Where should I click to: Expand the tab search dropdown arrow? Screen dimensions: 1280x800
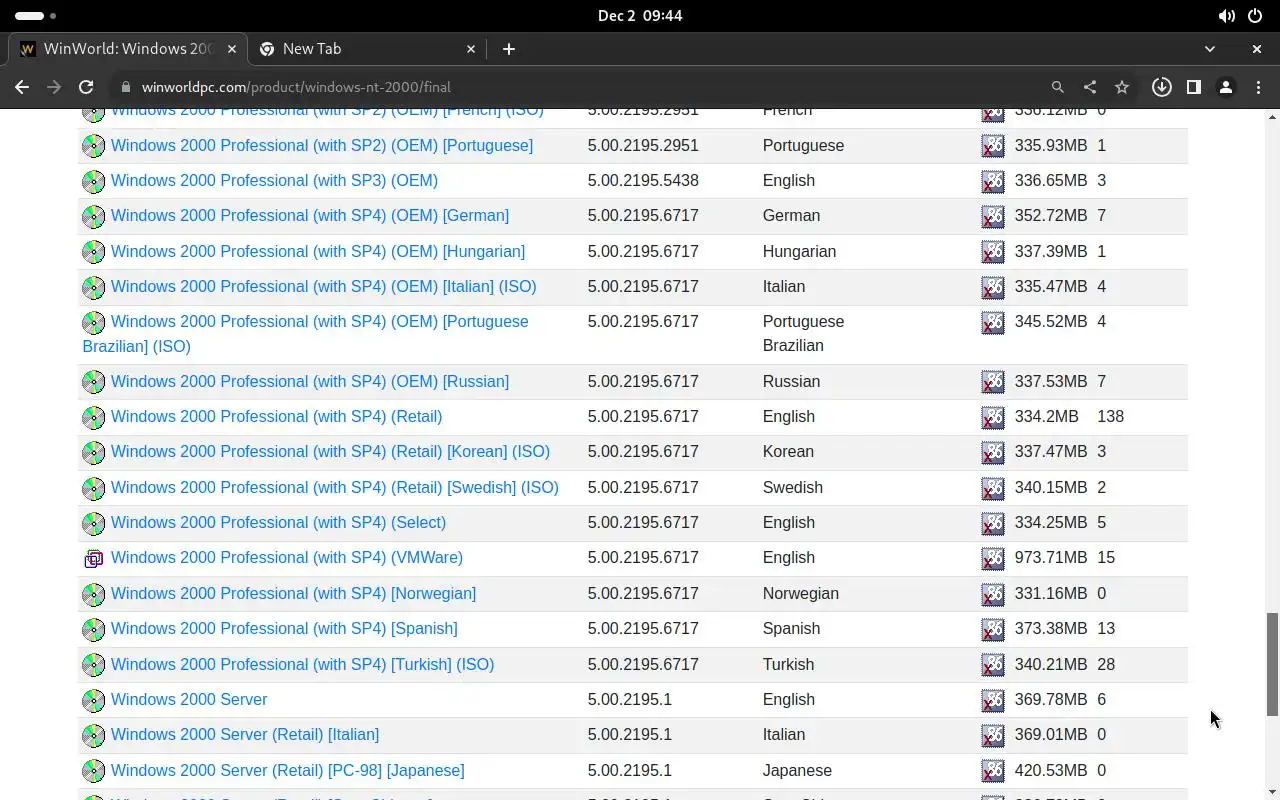[x=1210, y=48]
